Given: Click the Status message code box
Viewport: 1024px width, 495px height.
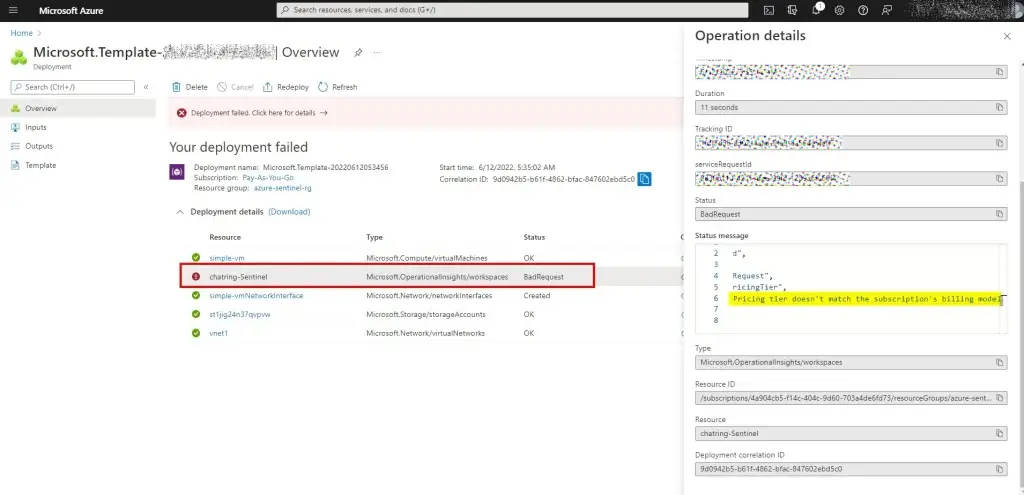Looking at the screenshot, I should [851, 289].
